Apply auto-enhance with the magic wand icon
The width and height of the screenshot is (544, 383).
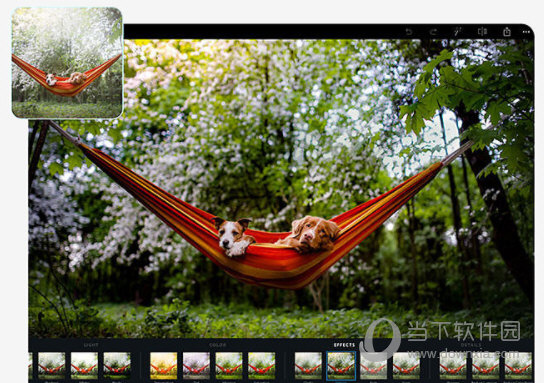click(x=457, y=32)
